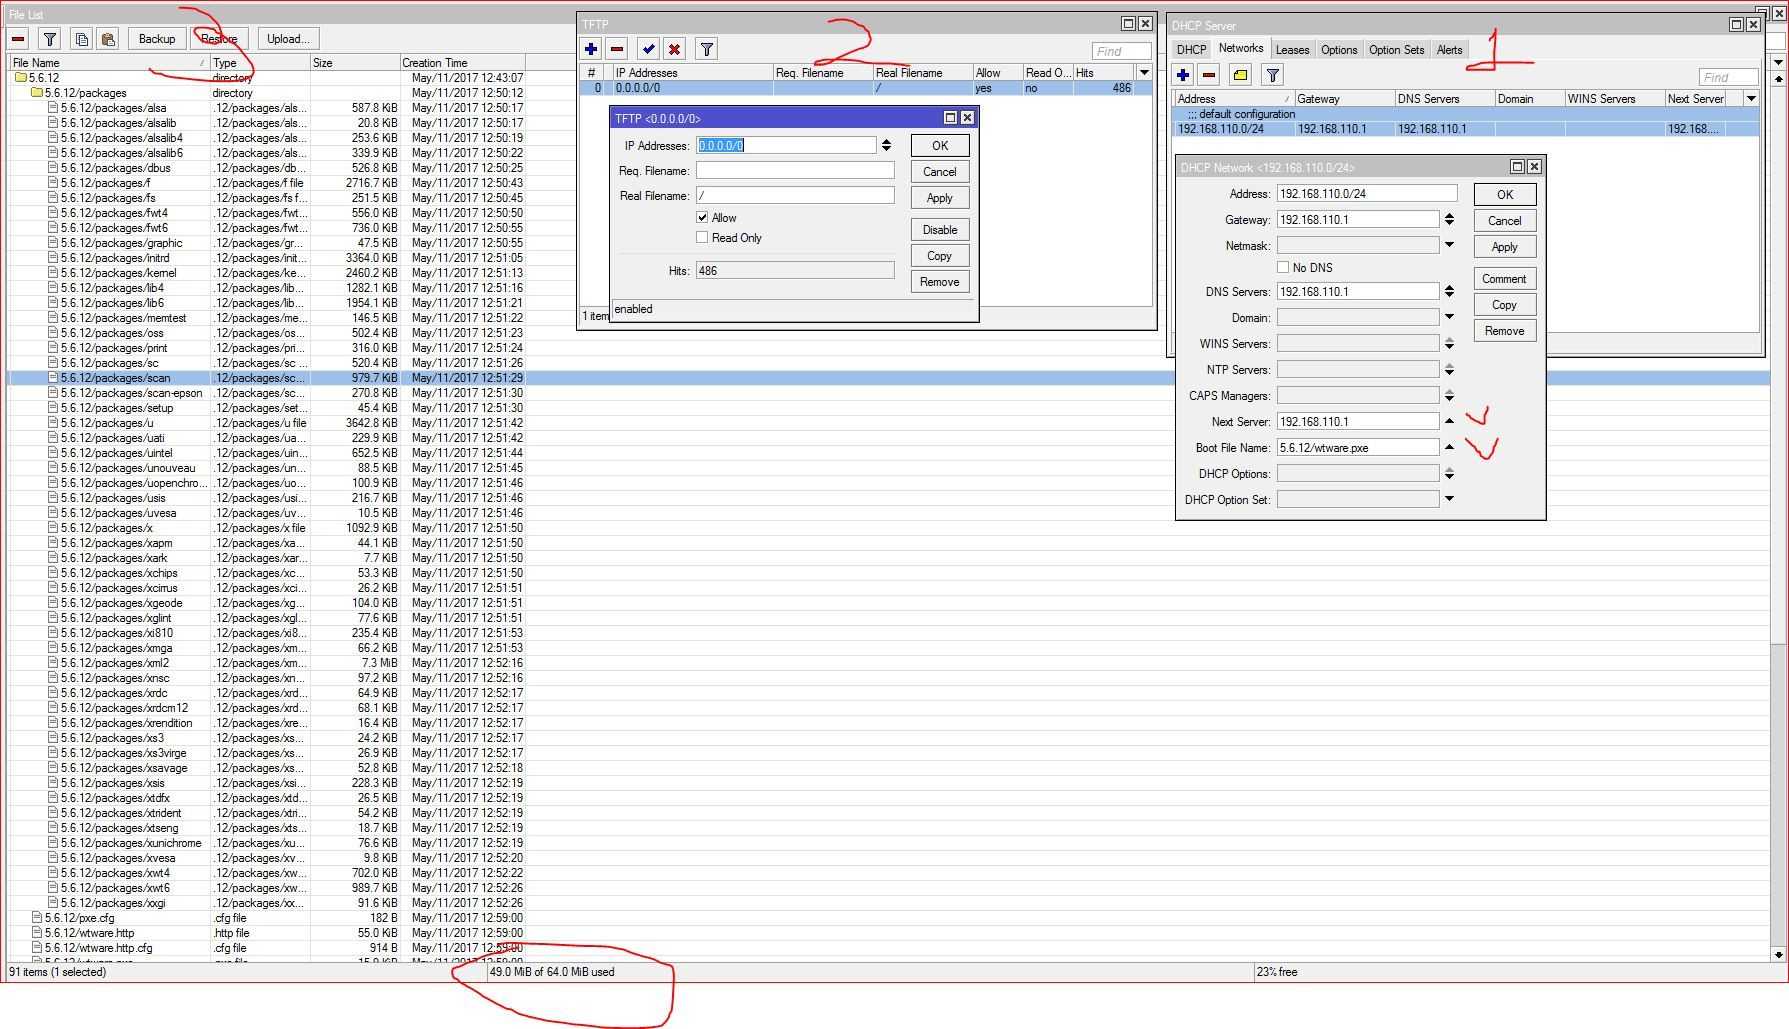1789x1029 pixels.
Task: Open the filter funnel in the DHCP Networks toolbar
Action: tap(1272, 74)
